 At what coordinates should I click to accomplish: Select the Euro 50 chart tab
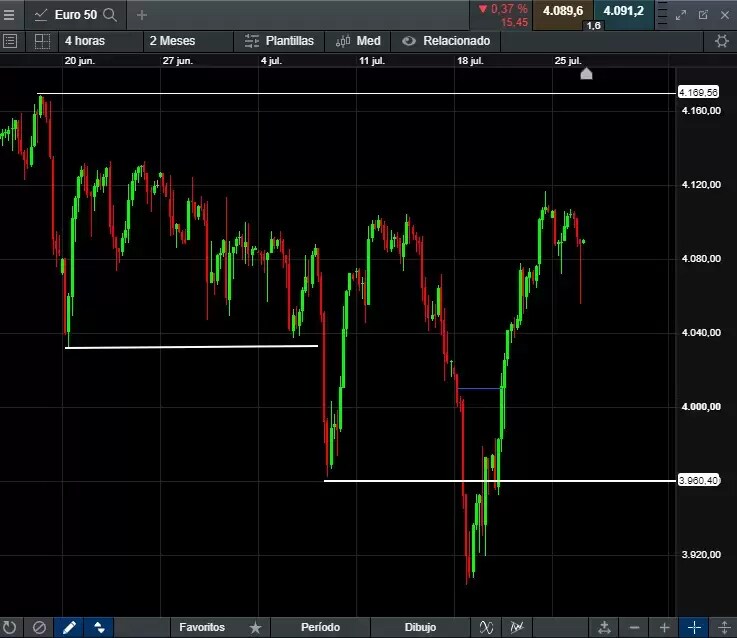(x=75, y=15)
